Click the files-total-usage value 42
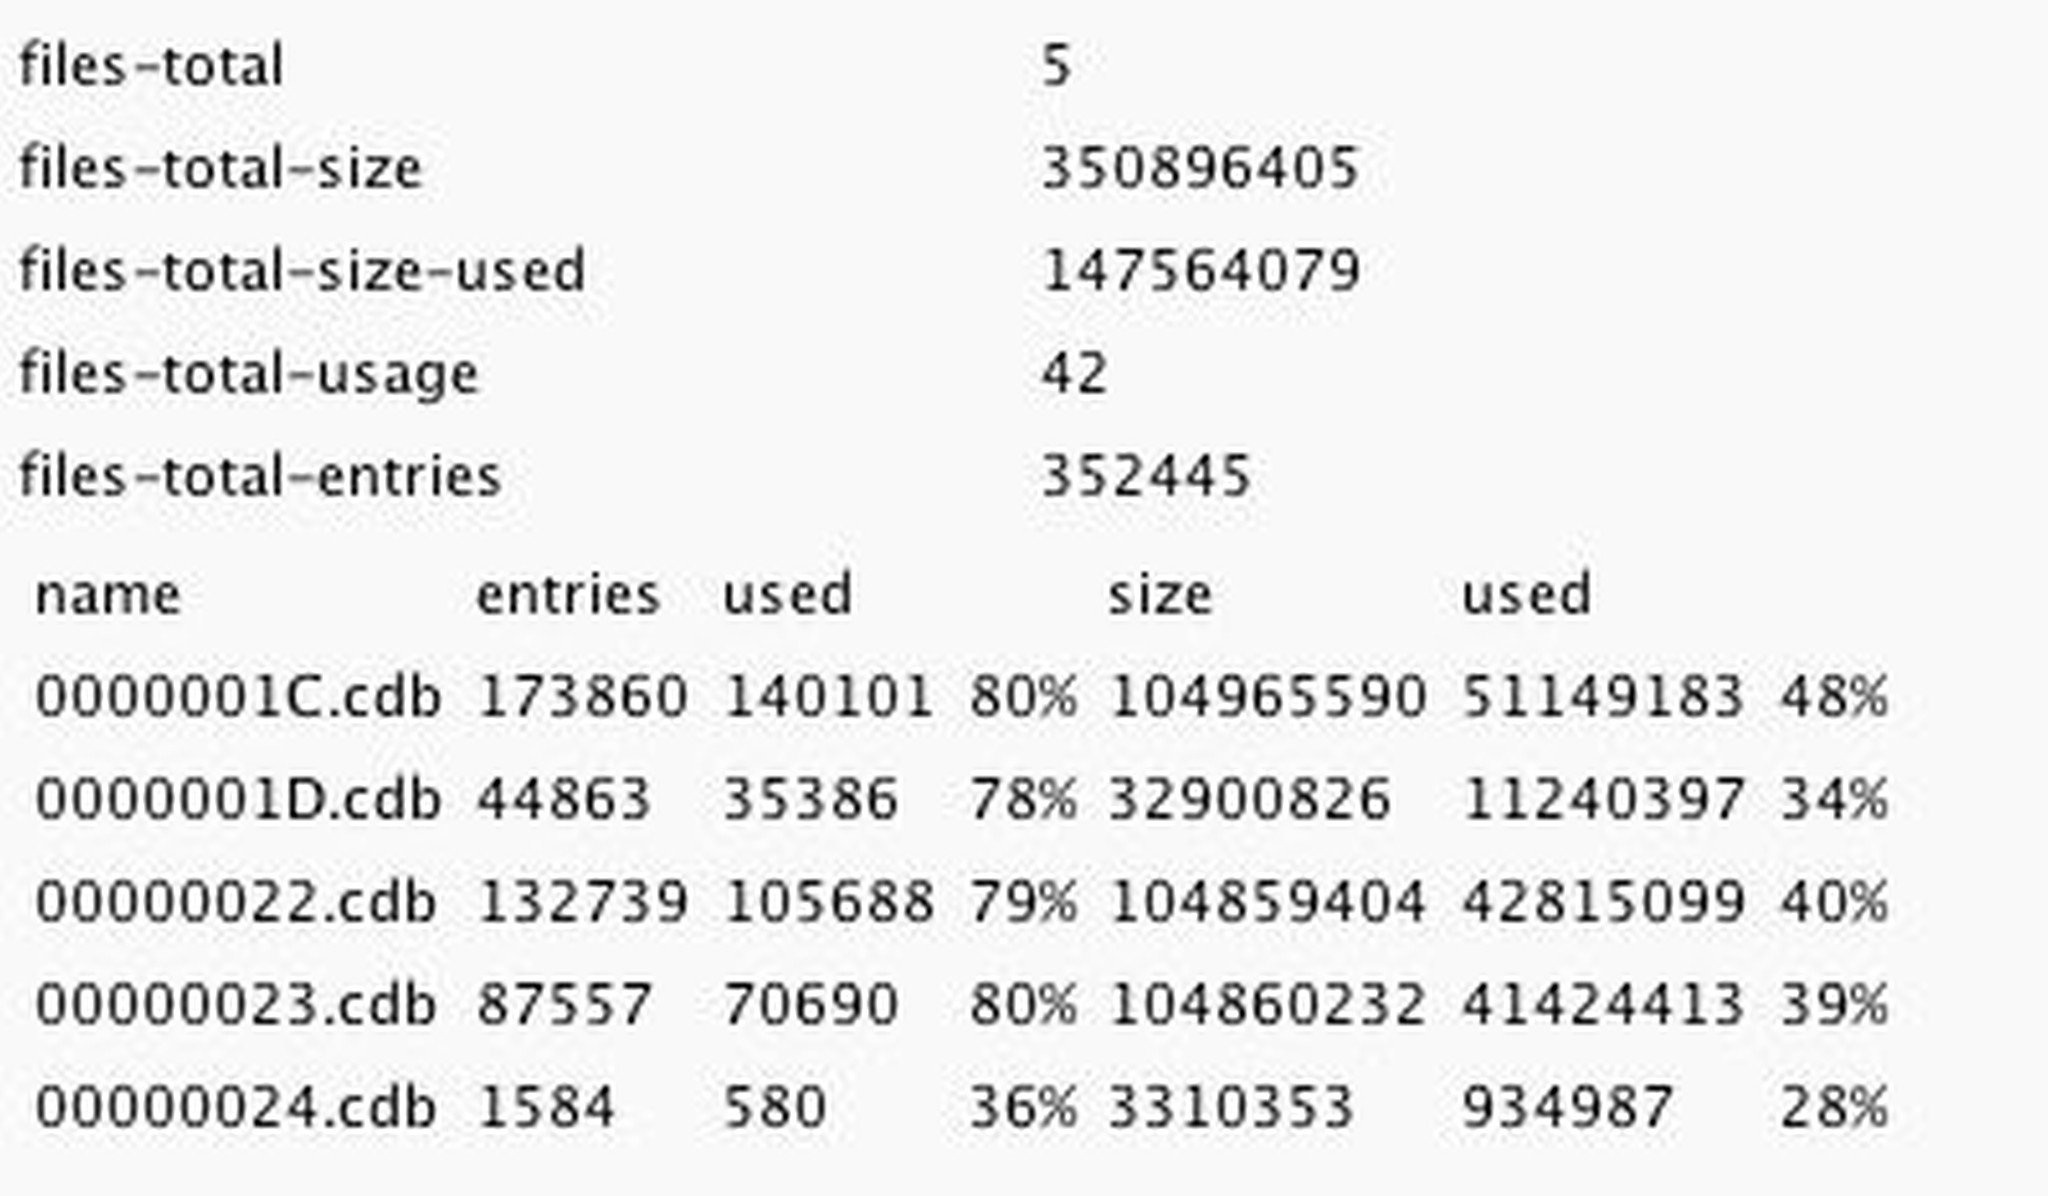This screenshot has height=1196, width=2048. (1074, 374)
